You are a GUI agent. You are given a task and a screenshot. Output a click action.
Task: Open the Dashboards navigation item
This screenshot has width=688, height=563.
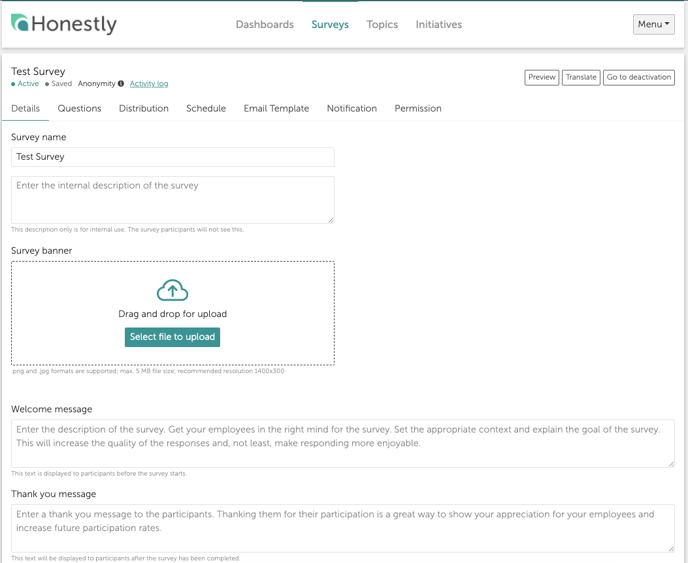coord(265,25)
